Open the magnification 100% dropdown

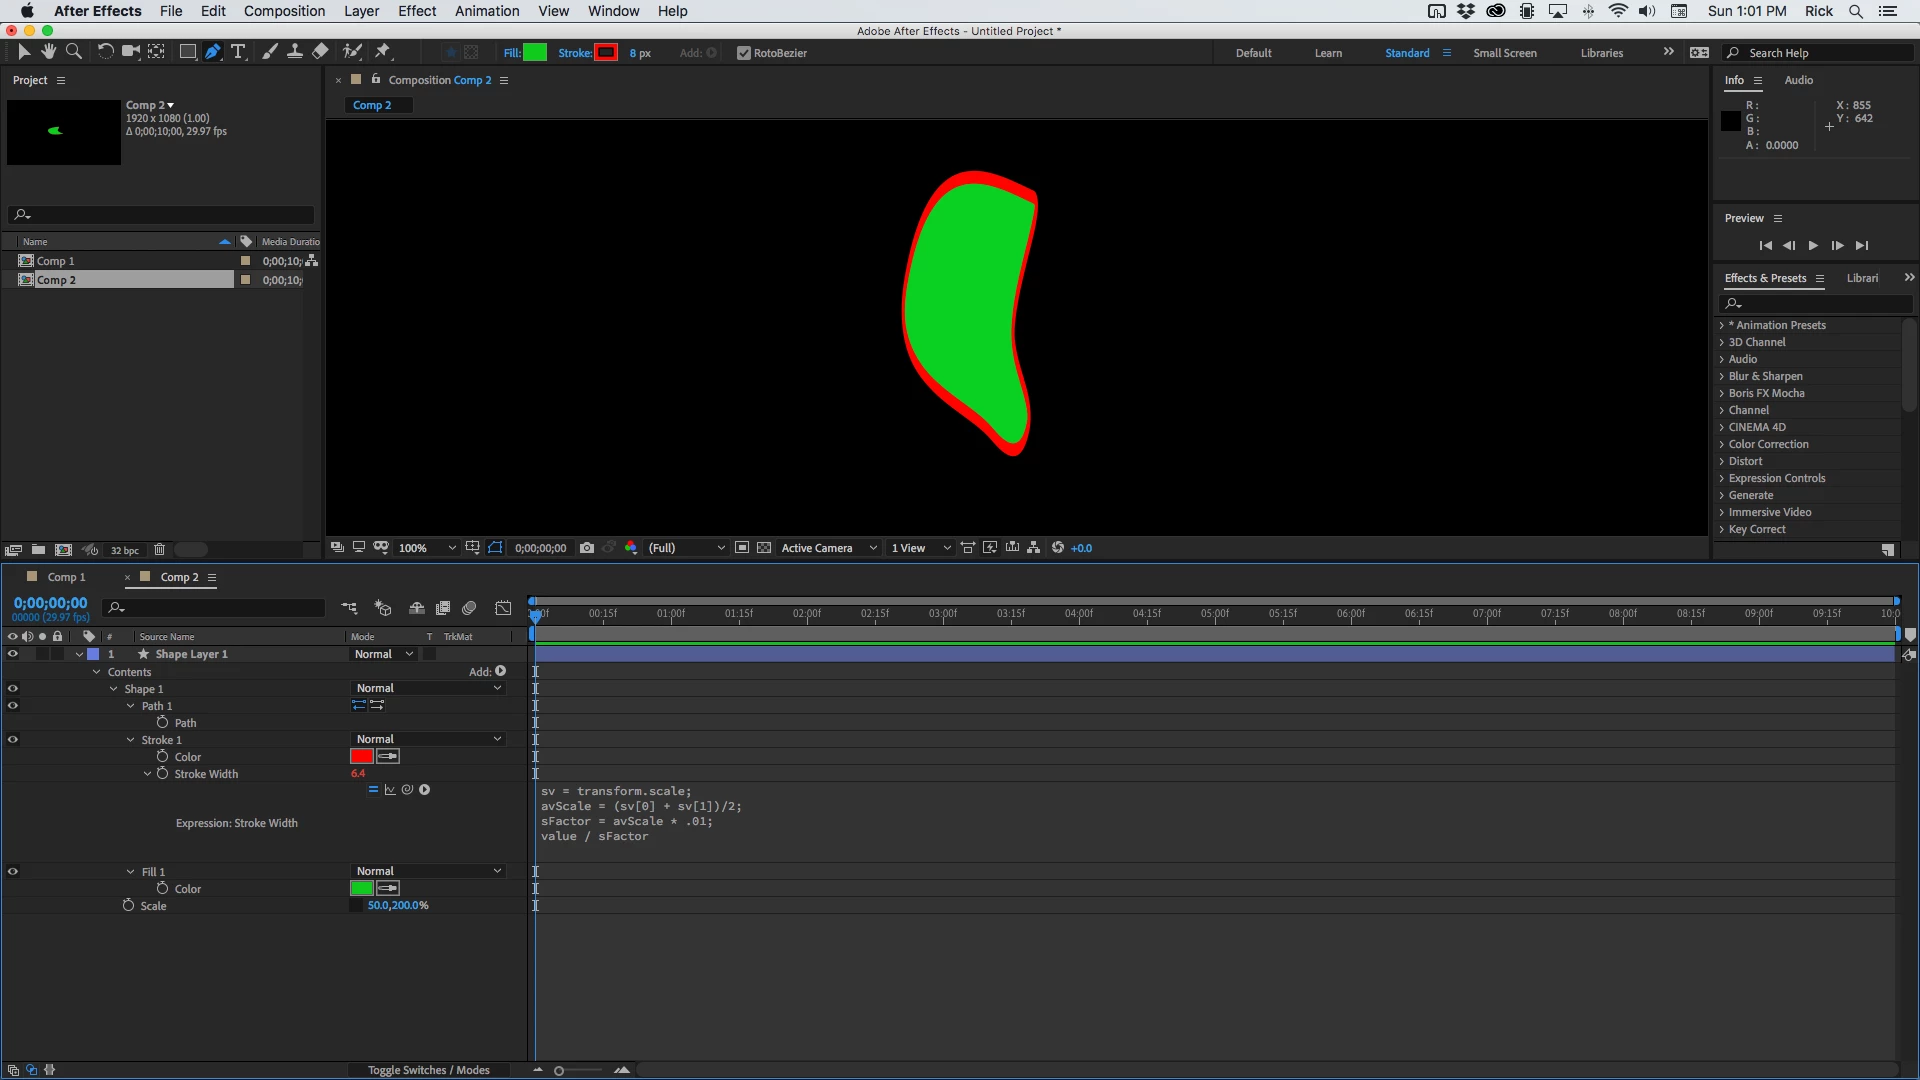pyautogui.click(x=427, y=548)
